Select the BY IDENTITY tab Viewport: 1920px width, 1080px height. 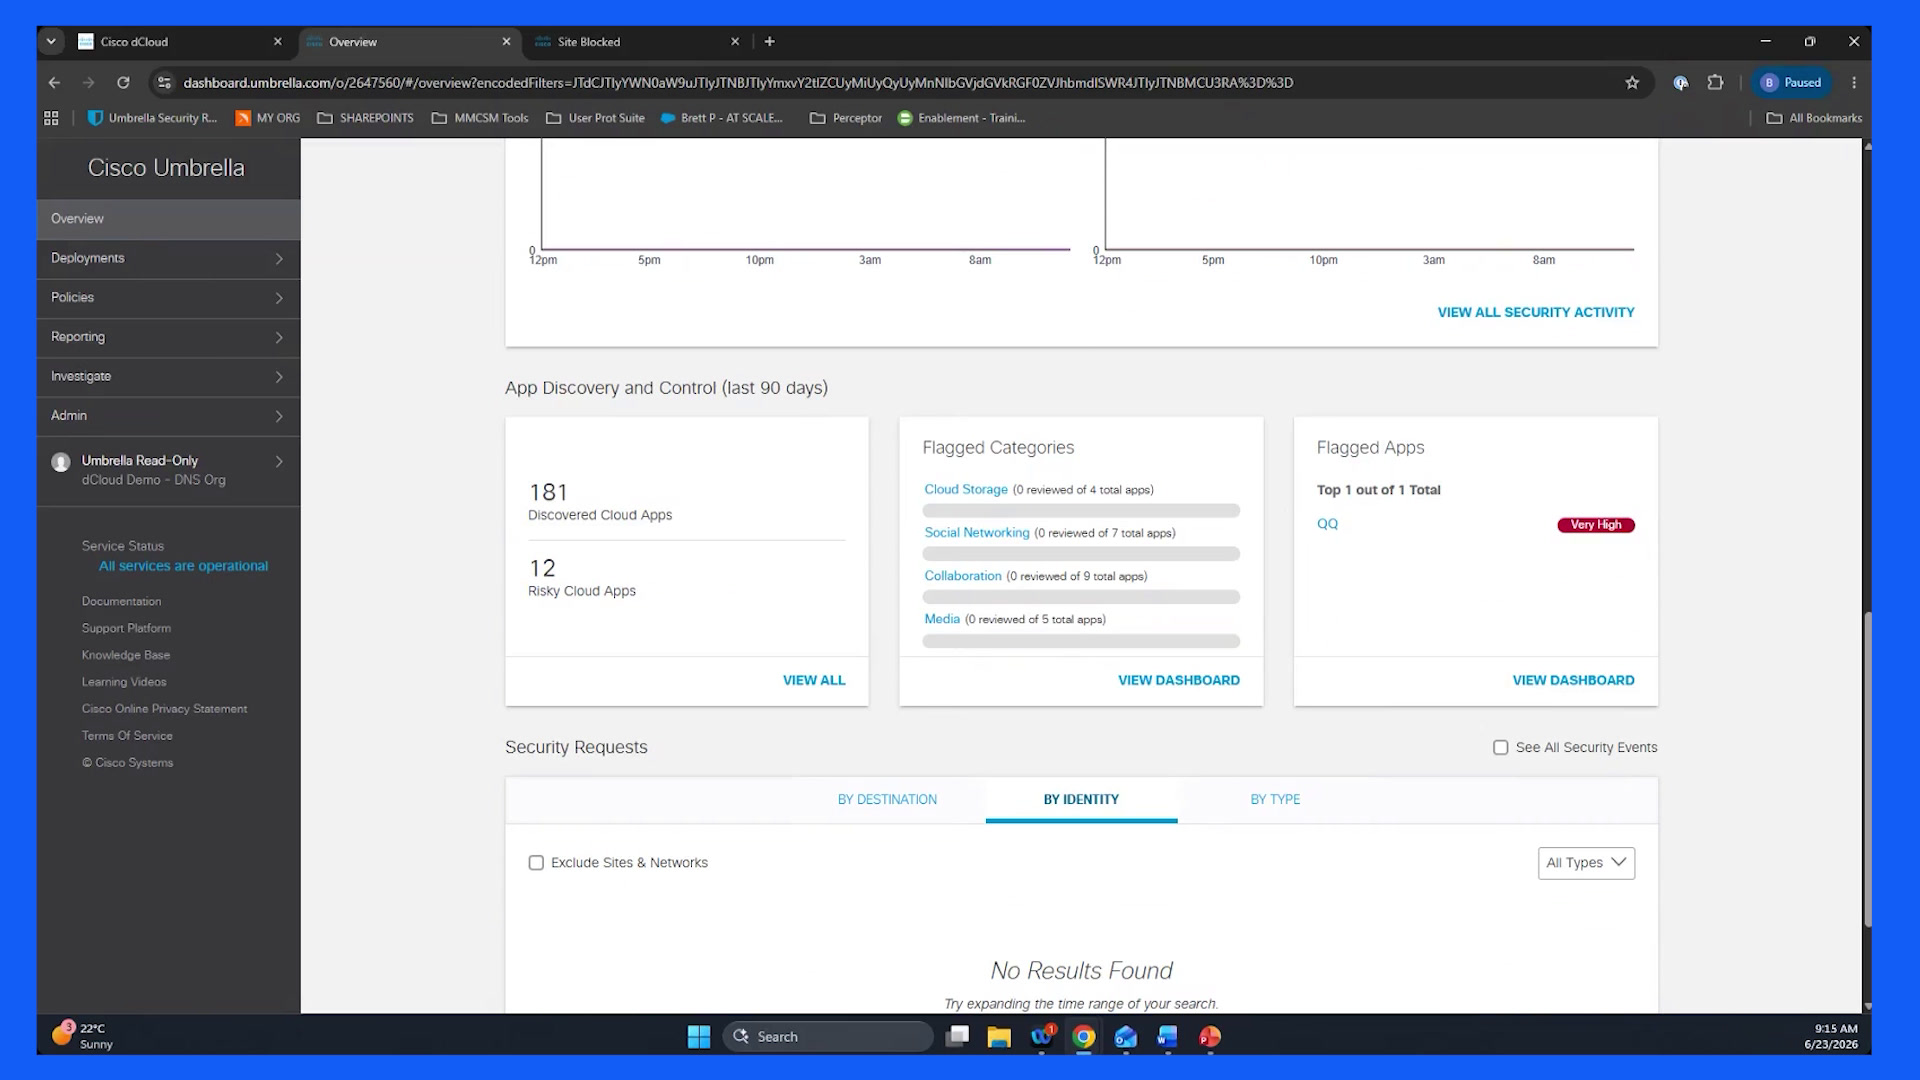(x=1081, y=800)
